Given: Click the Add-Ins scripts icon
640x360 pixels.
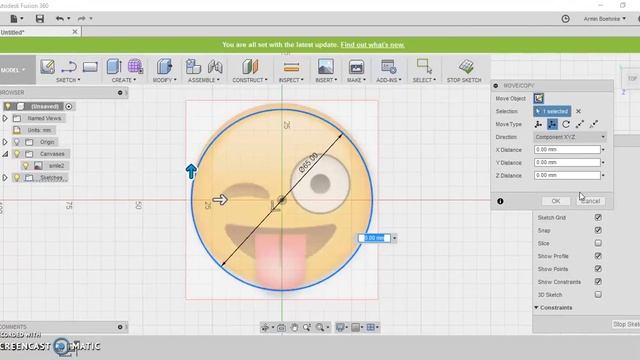Looking at the screenshot, I should tap(388, 66).
